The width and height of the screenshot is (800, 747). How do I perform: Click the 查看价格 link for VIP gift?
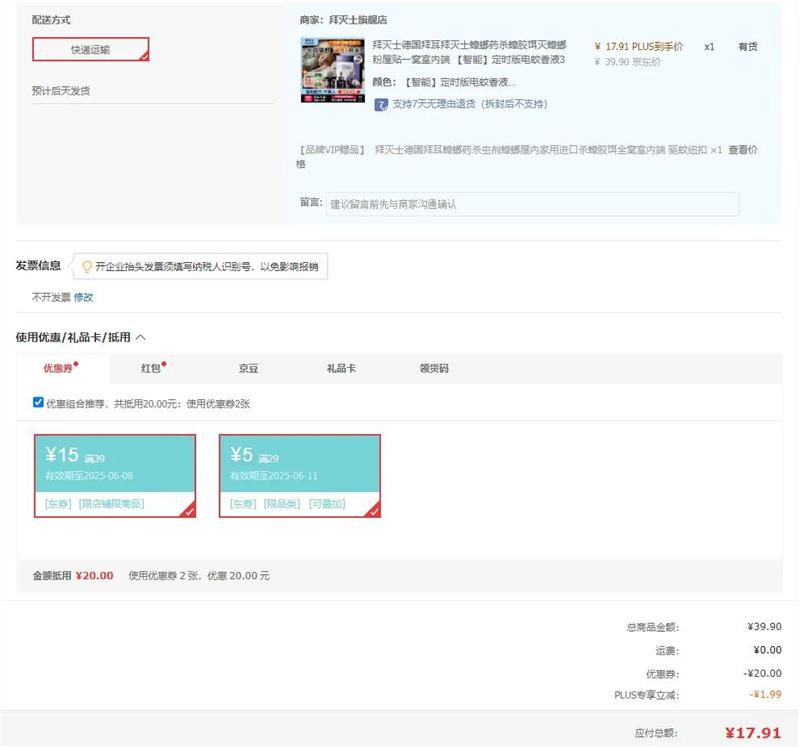(x=742, y=150)
